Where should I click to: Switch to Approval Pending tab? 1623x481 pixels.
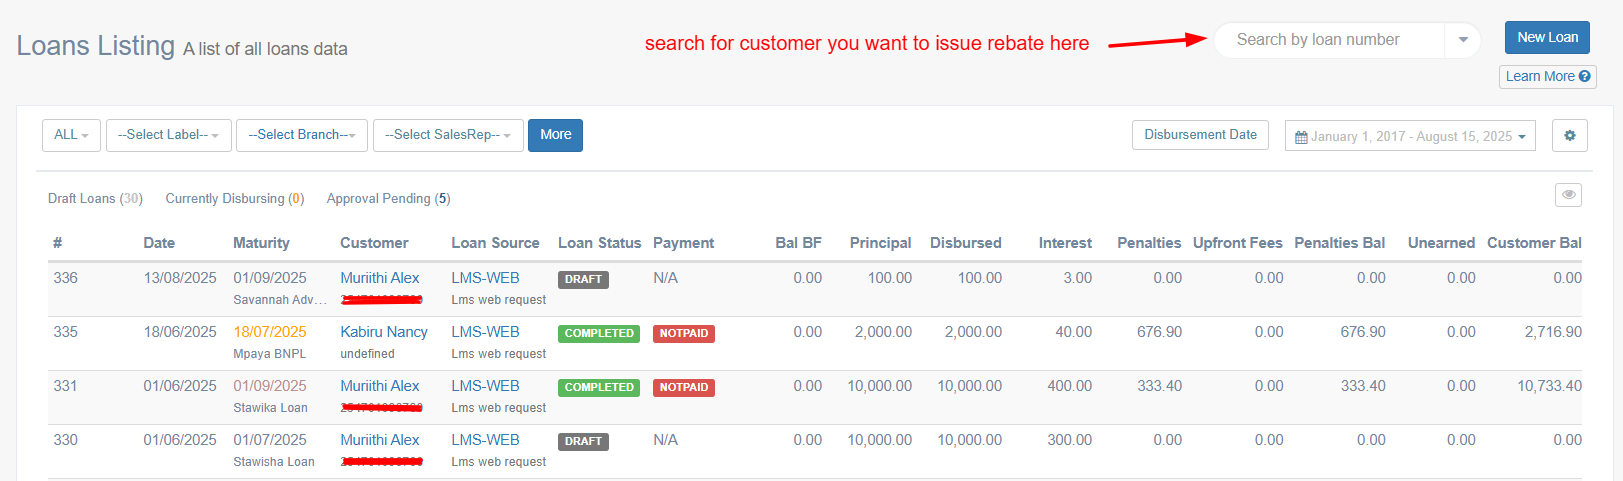point(388,199)
